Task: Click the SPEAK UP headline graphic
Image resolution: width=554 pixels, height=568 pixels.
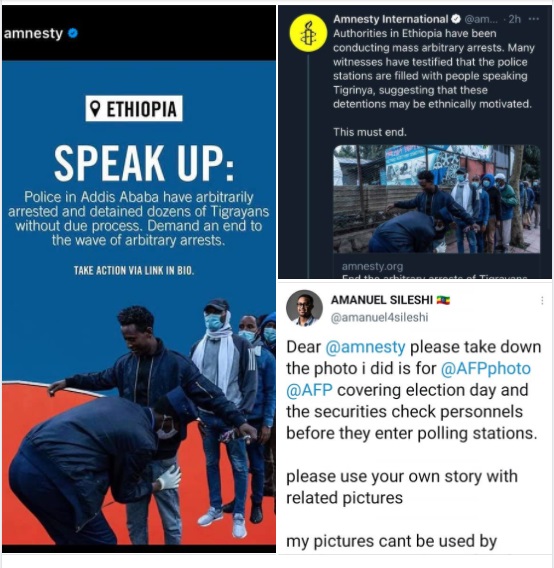Action: point(144,163)
